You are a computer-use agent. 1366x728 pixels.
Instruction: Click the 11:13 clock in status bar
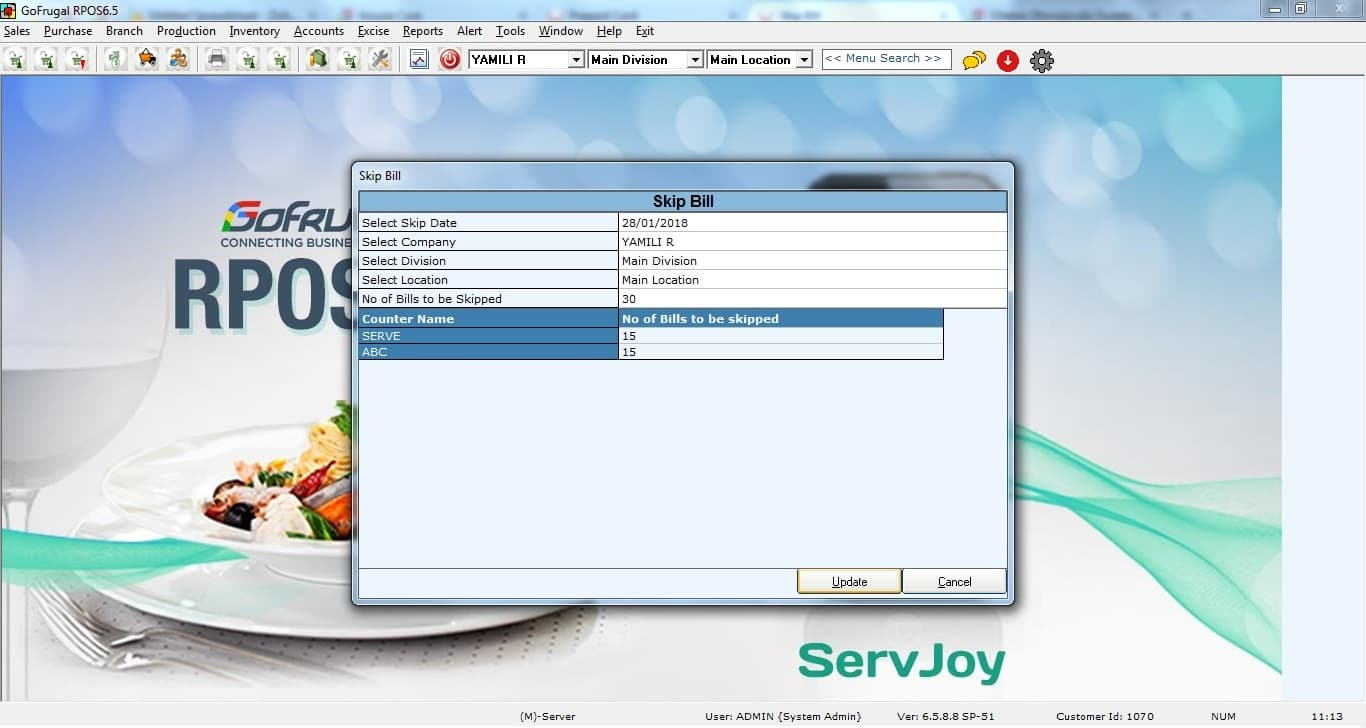1327,716
